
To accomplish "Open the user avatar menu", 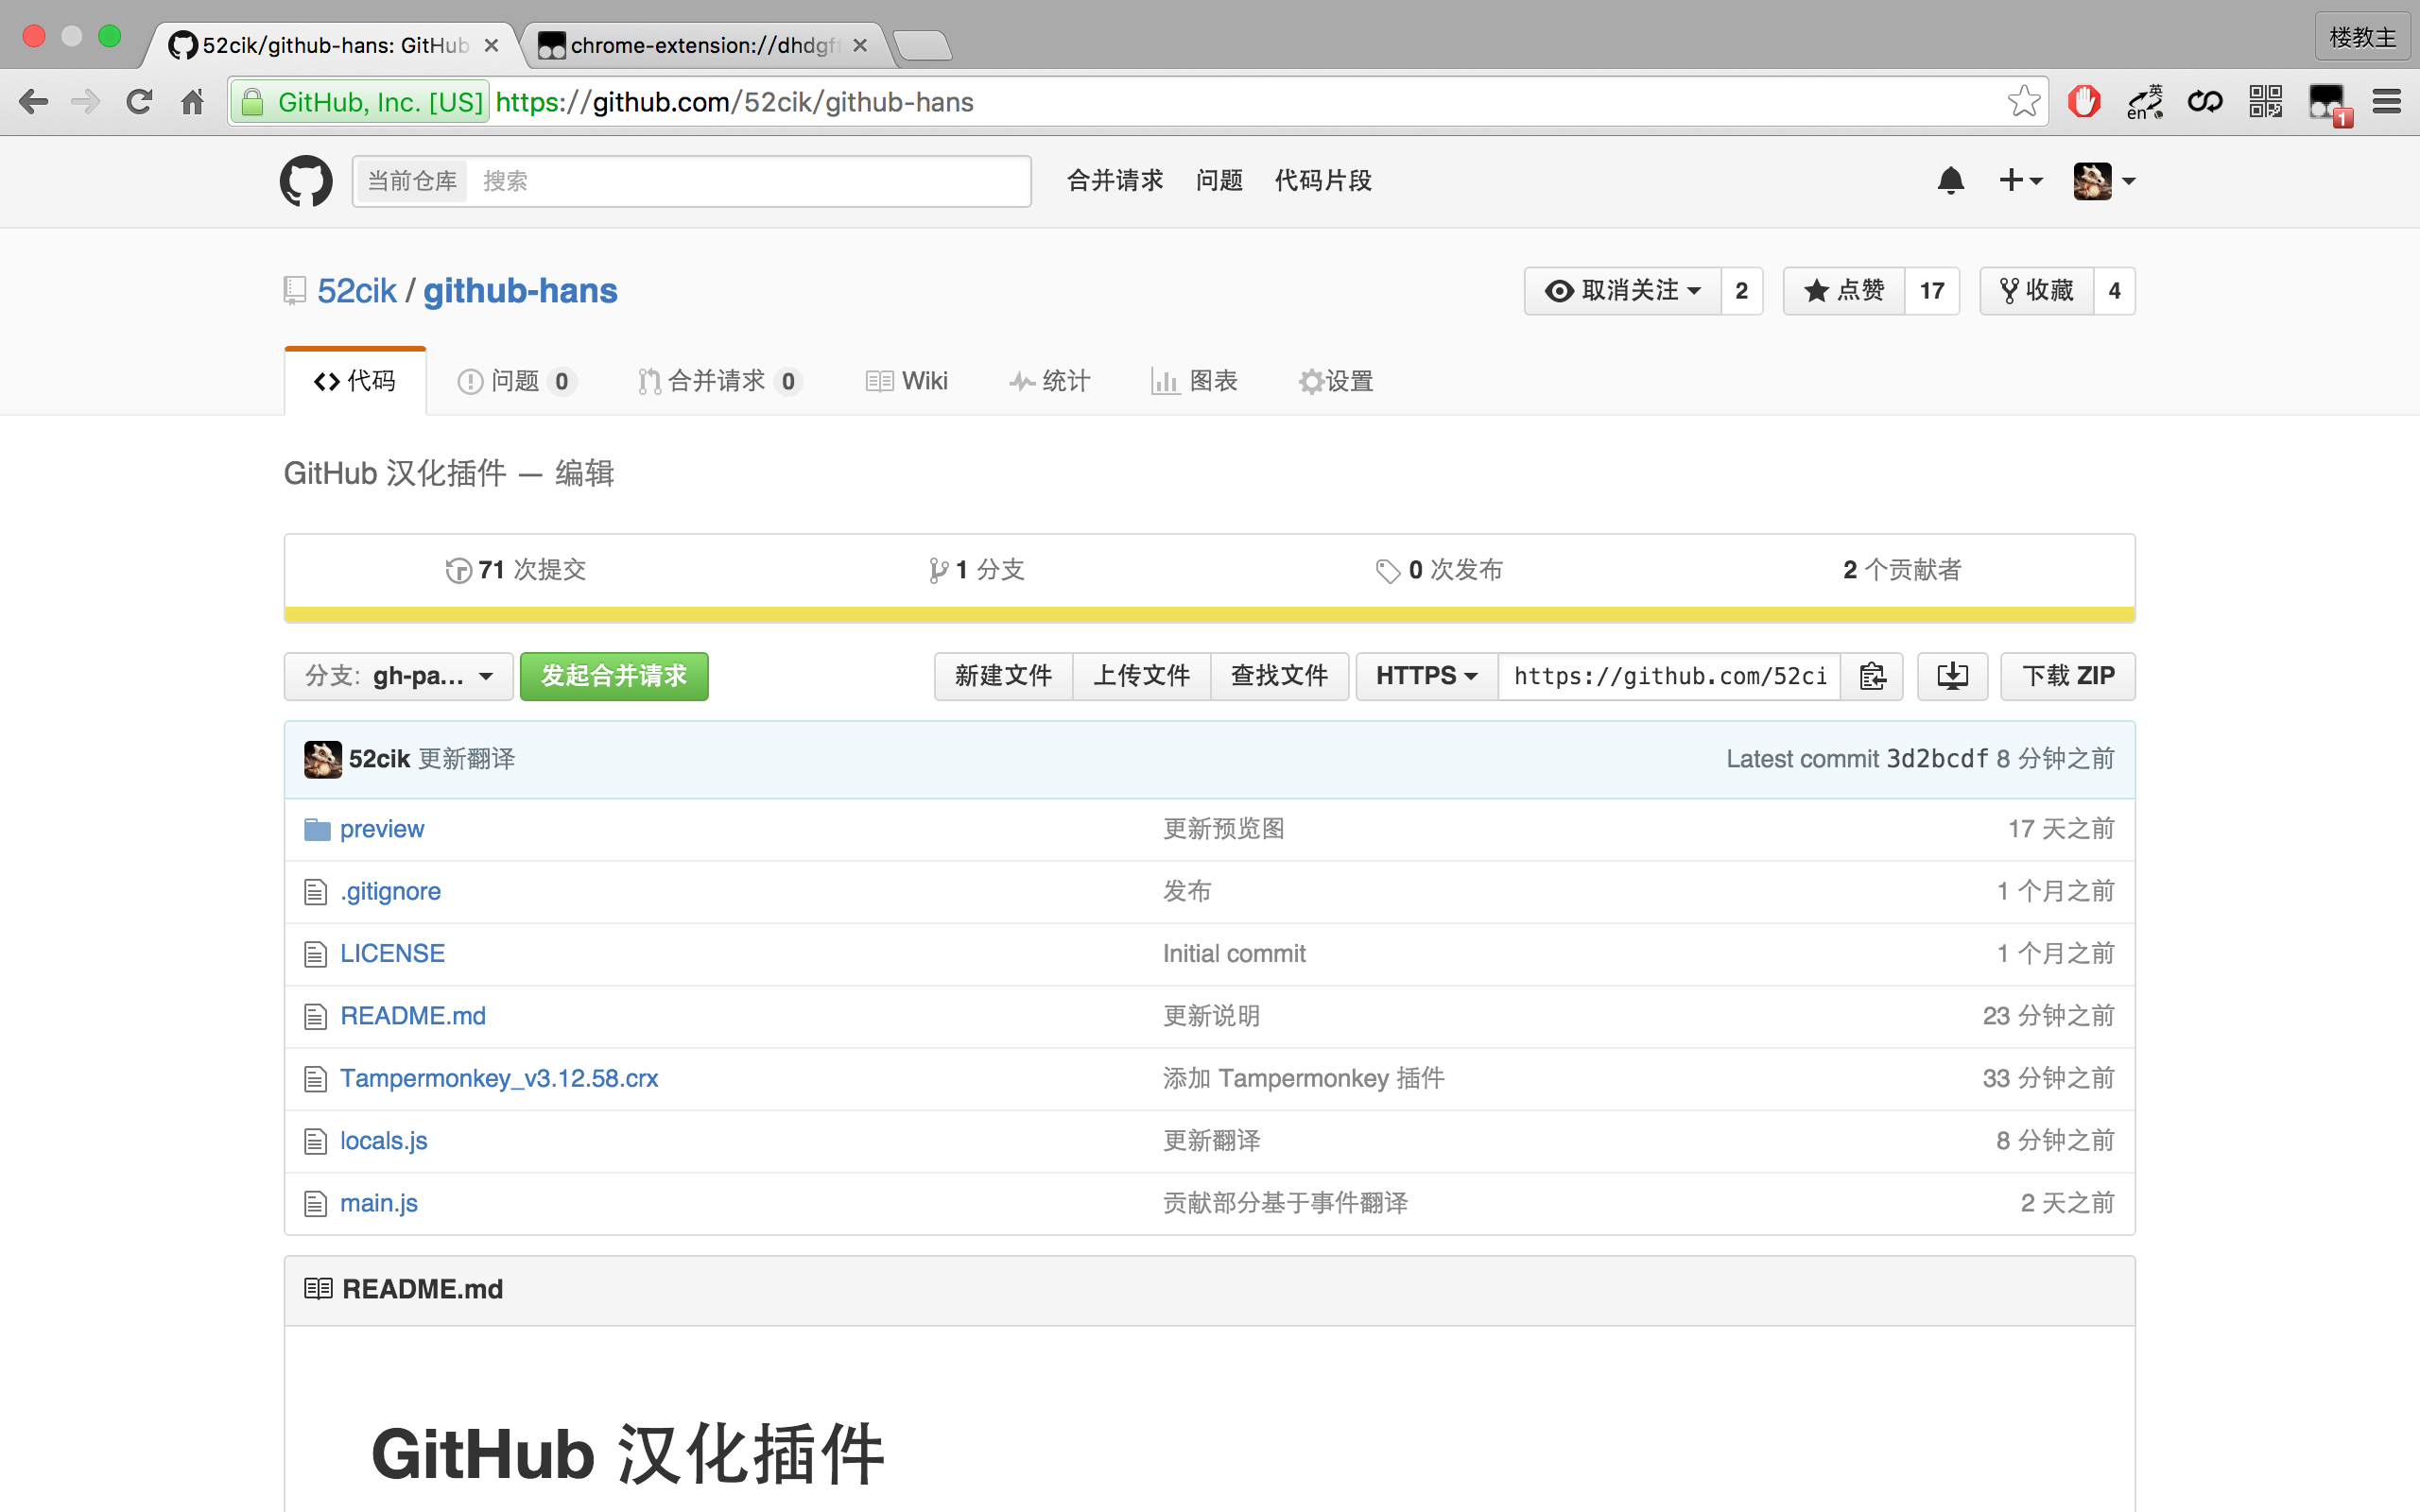I will click(2104, 181).
